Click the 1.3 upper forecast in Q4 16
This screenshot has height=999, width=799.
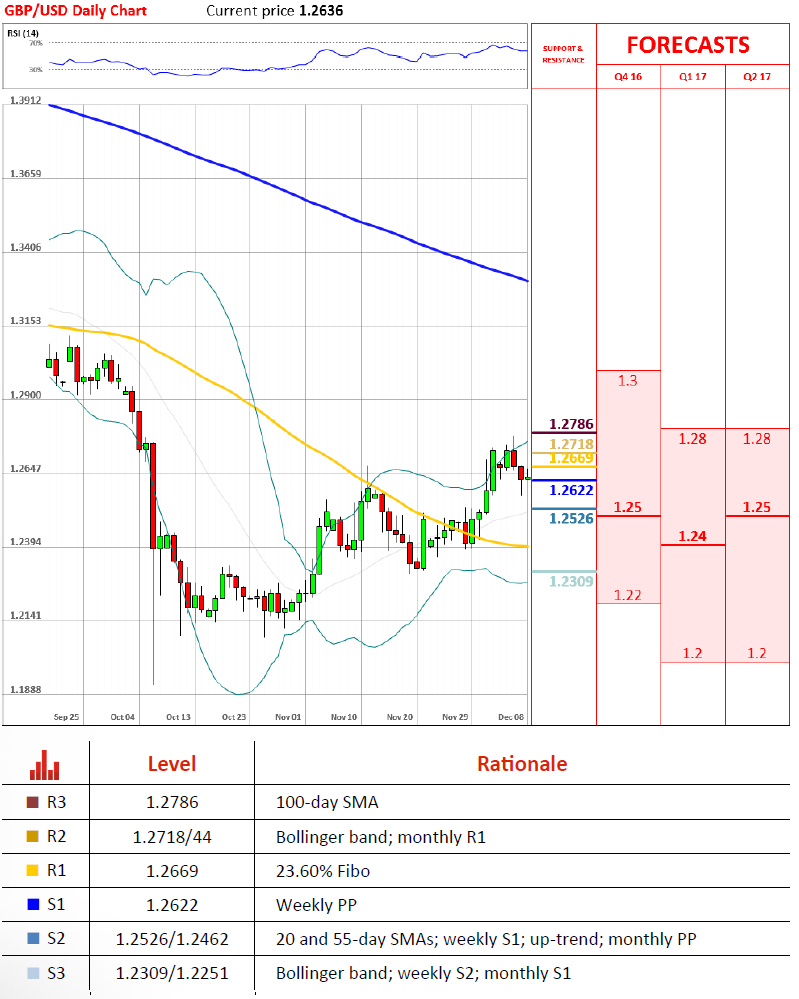(628, 381)
